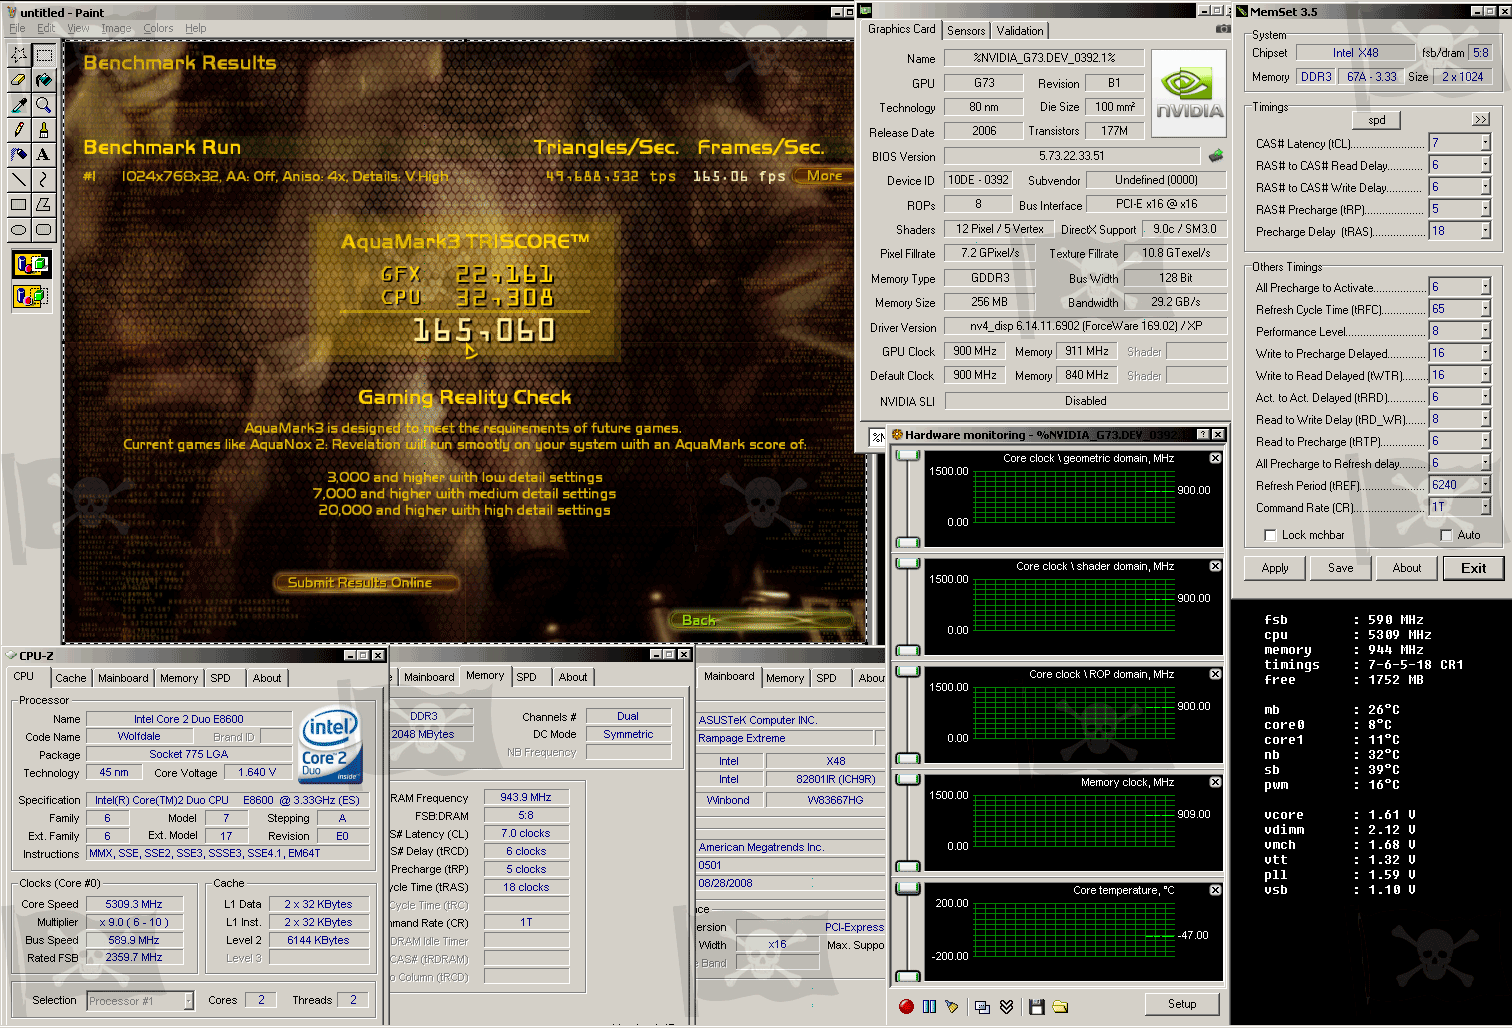Screen dimensions: 1512x1028
Task: Choose the opaque selection mode option in Paint
Action: pyautogui.click(x=32, y=264)
